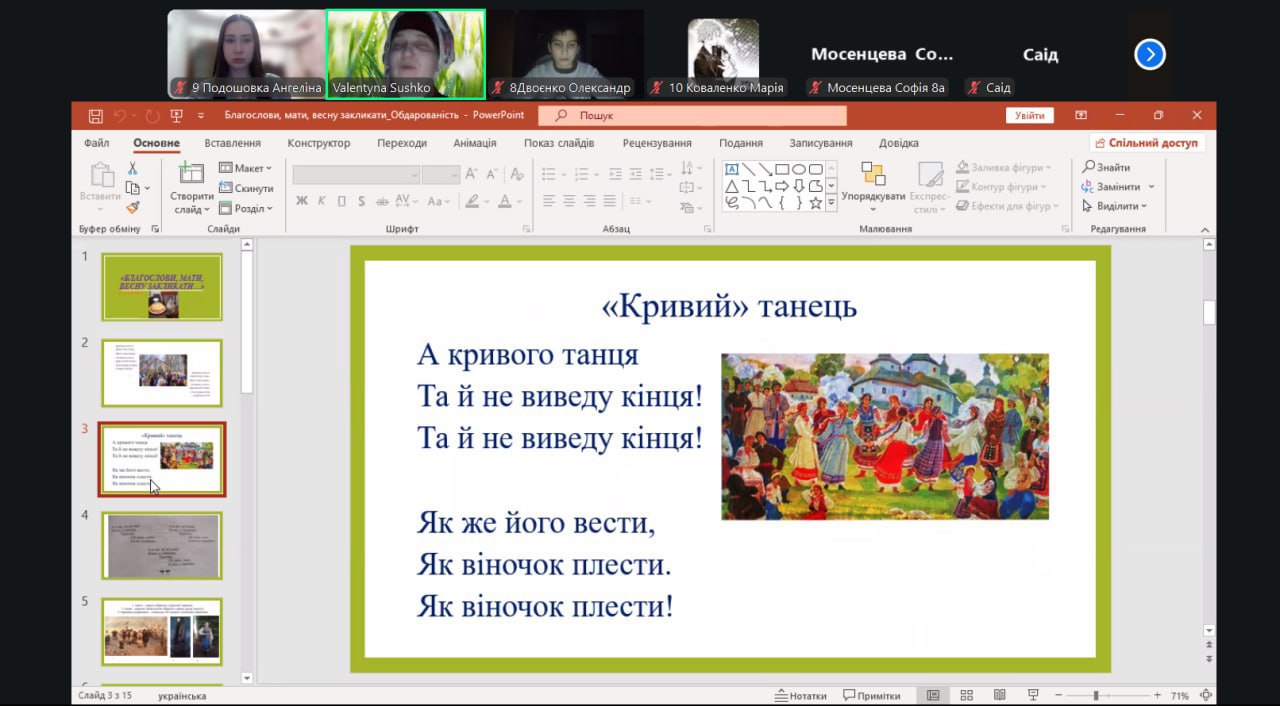This screenshot has height=706, width=1280.
Task: Click the Спільний доступ share button
Action: click(1147, 143)
